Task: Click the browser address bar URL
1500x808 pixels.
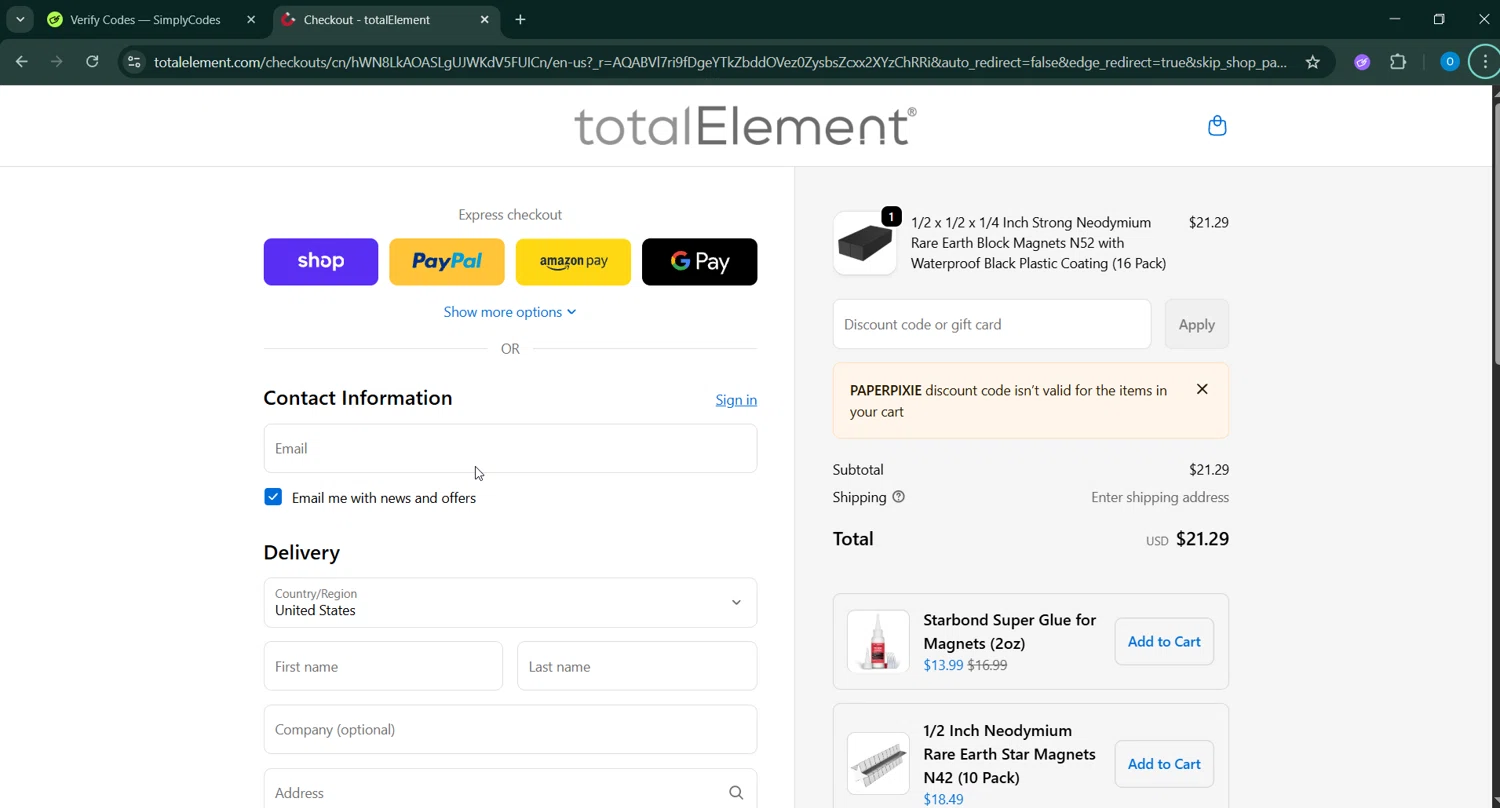Action: coord(720,62)
